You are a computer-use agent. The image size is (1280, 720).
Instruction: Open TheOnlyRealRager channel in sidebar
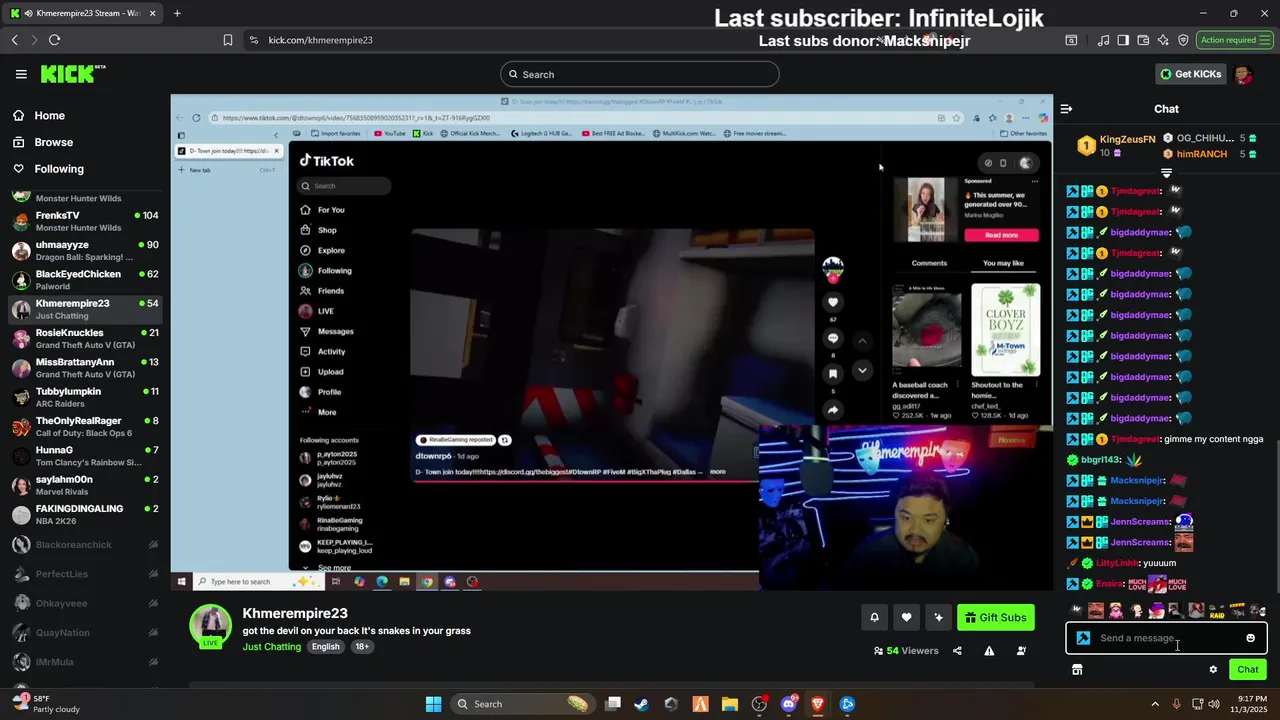tap(85, 426)
